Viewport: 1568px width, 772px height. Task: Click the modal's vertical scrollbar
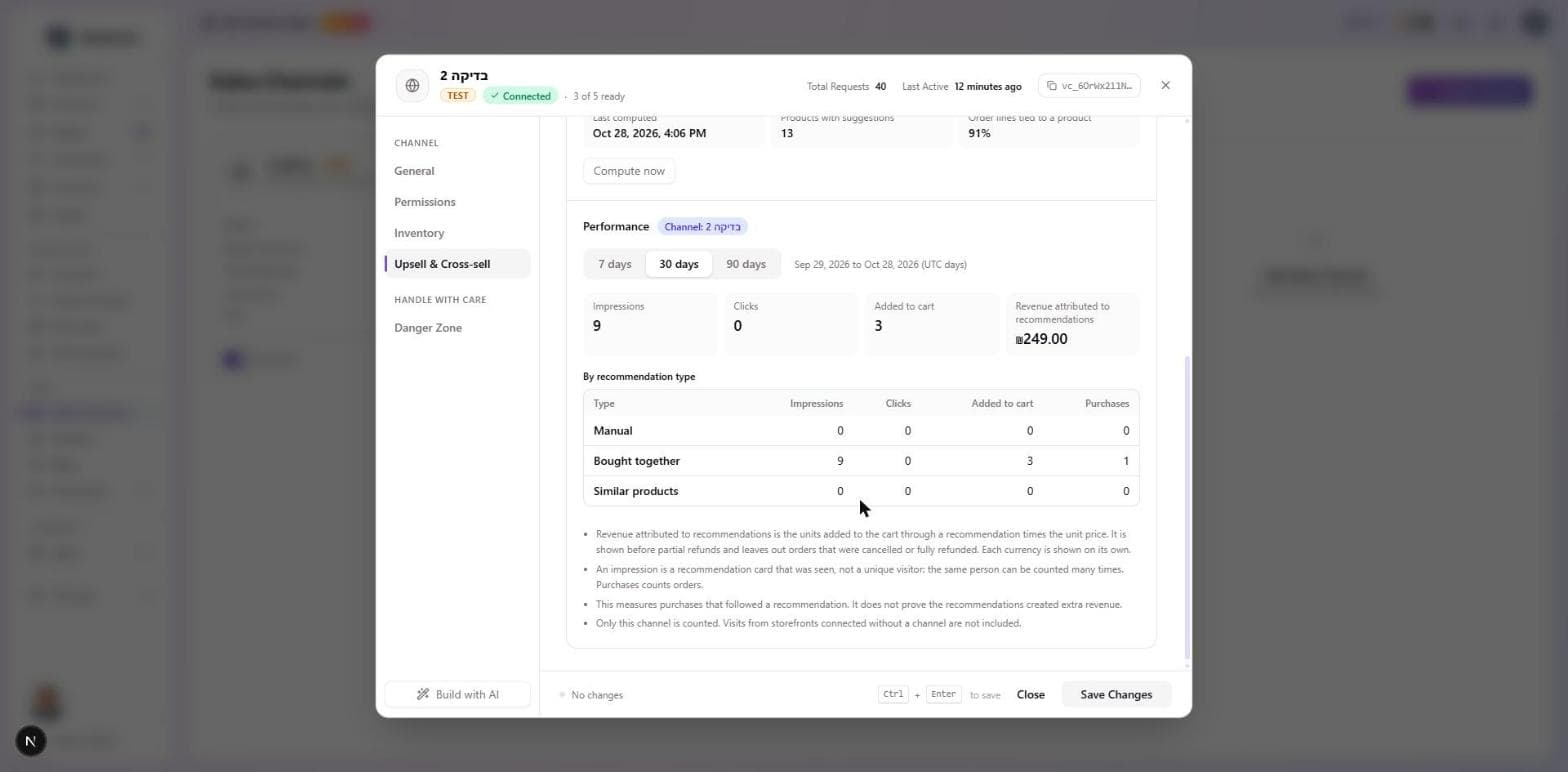(1187, 507)
